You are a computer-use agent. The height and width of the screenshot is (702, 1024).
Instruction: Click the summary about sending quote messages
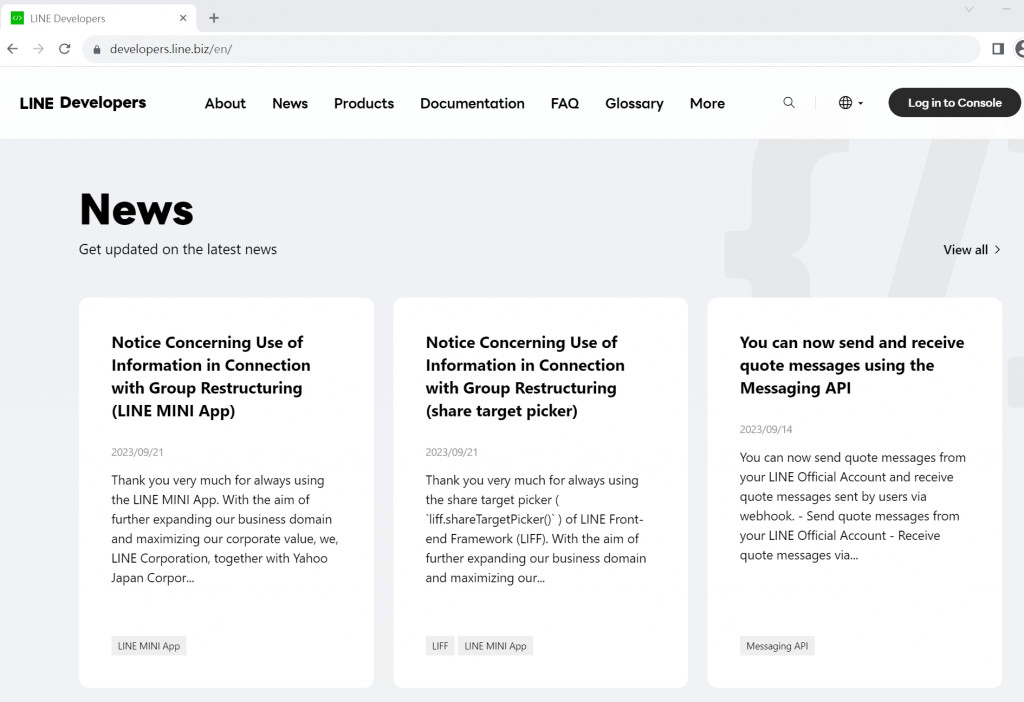pyautogui.click(x=853, y=506)
